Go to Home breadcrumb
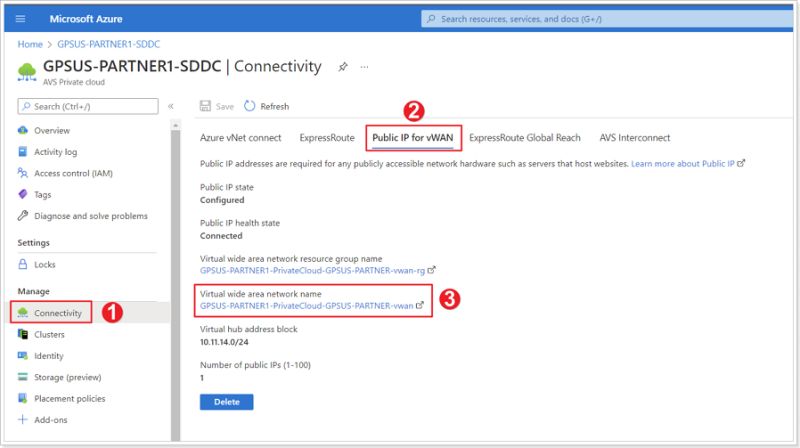This screenshot has height=448, width=800. 30,44
